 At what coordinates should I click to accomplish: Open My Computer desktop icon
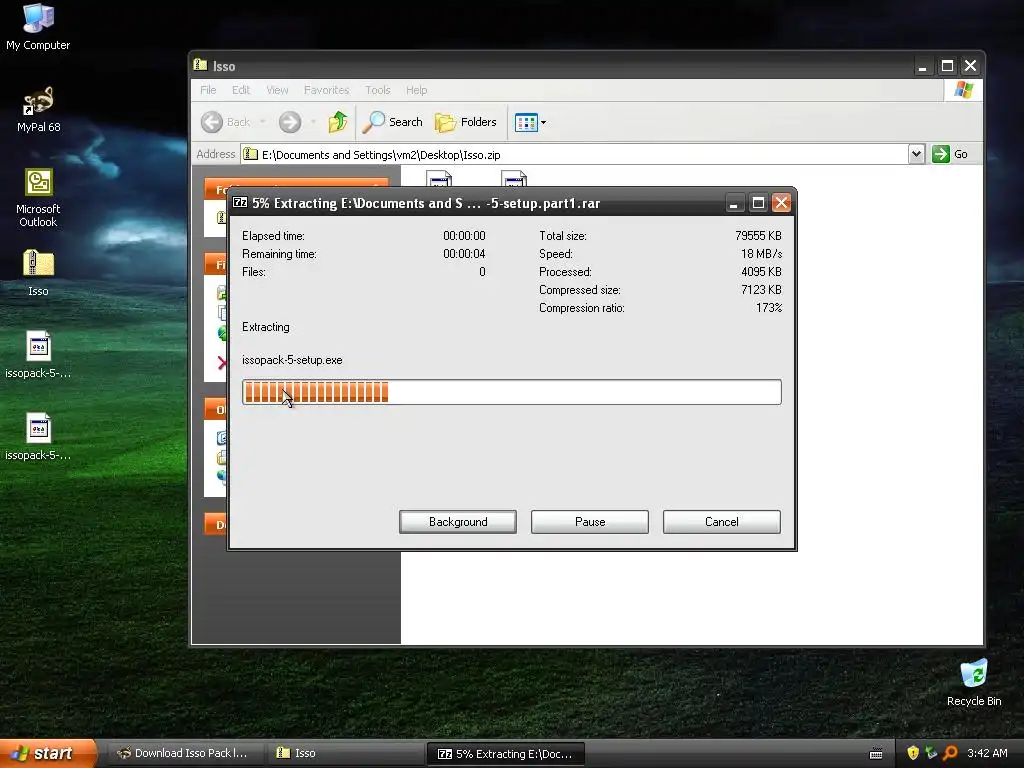coord(38,26)
